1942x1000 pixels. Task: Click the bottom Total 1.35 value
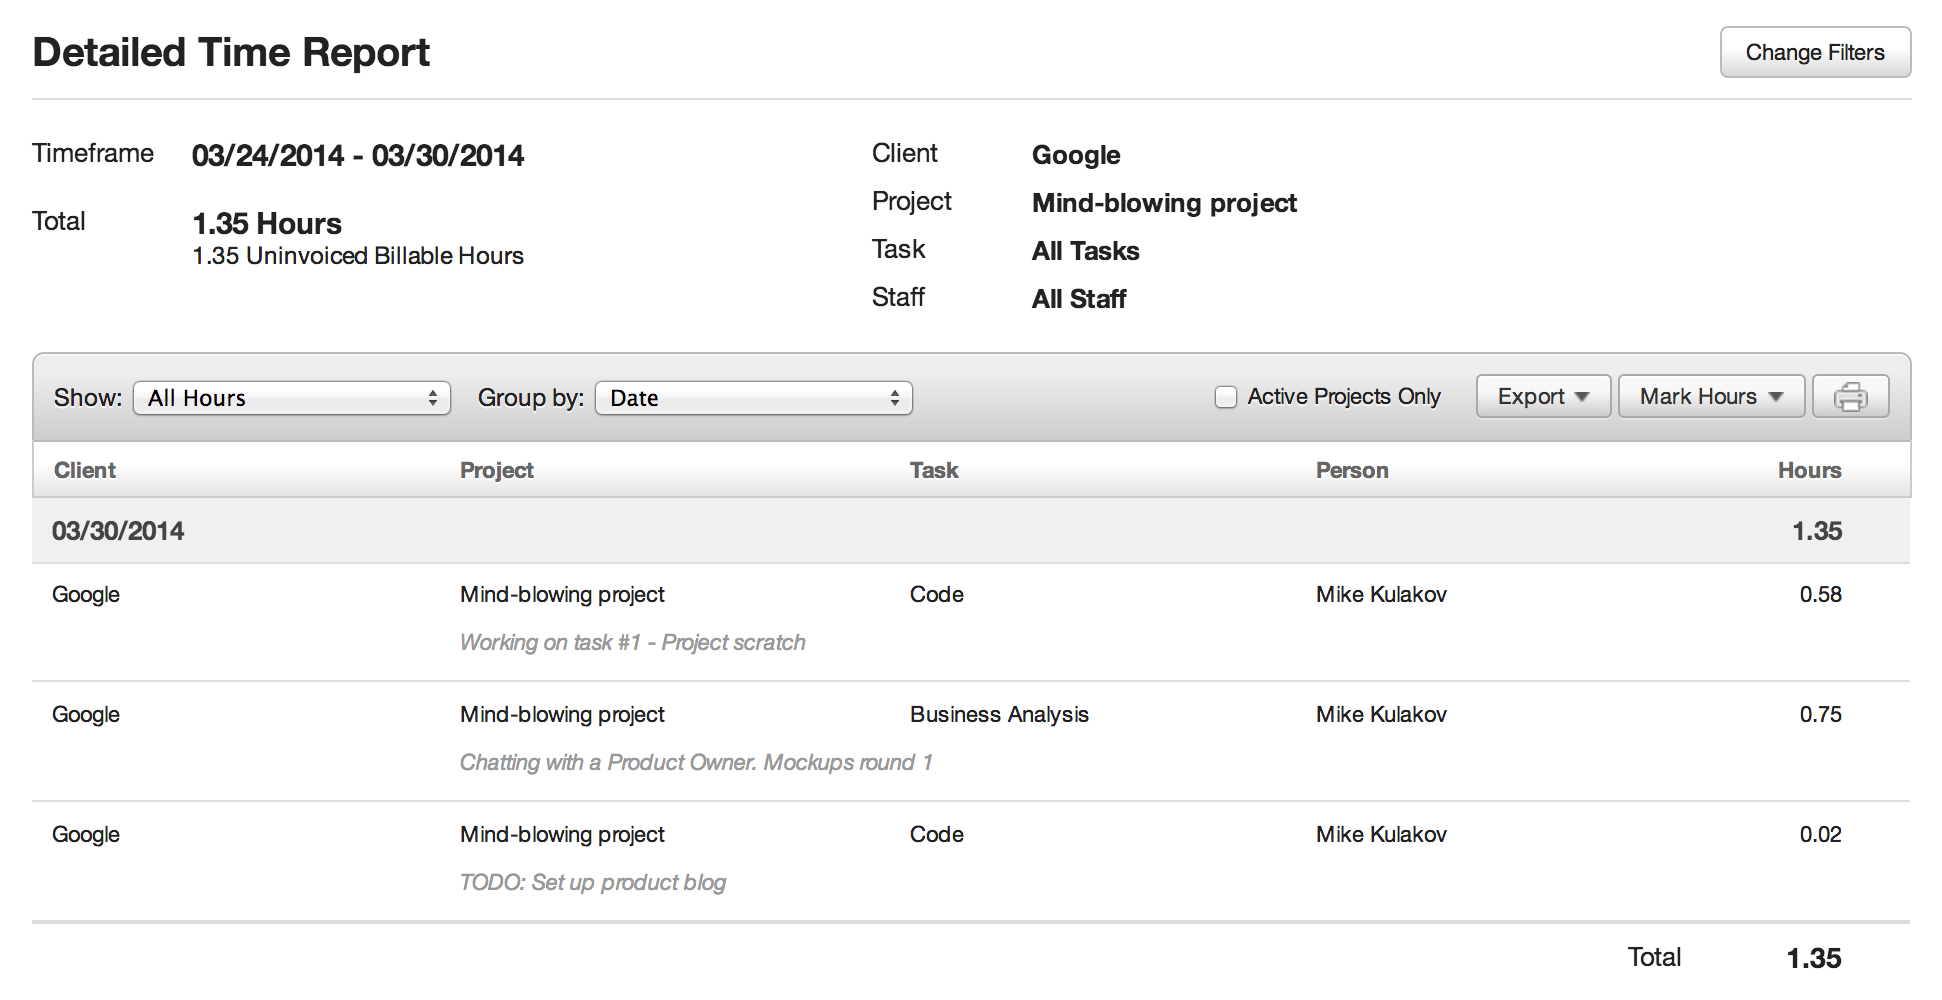point(1813,958)
